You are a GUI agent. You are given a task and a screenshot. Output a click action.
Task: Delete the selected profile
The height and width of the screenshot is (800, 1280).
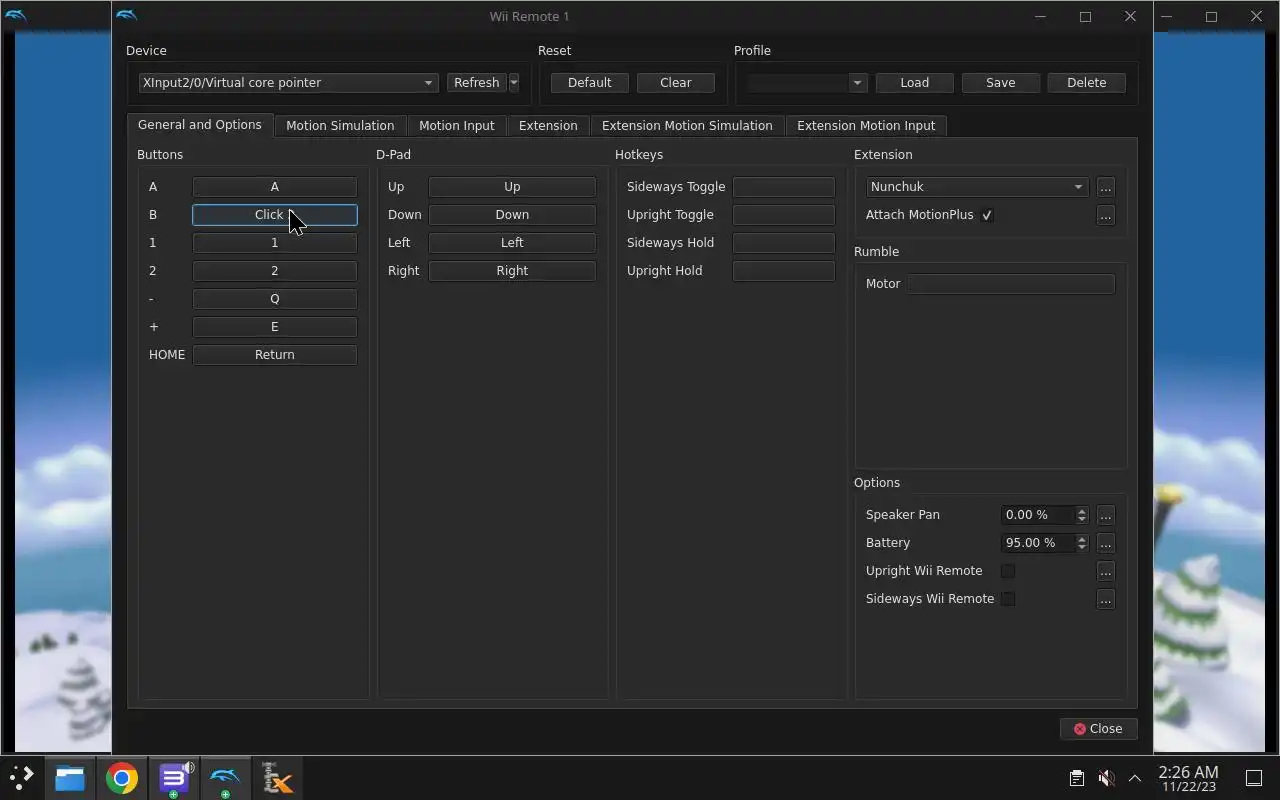1086,83
